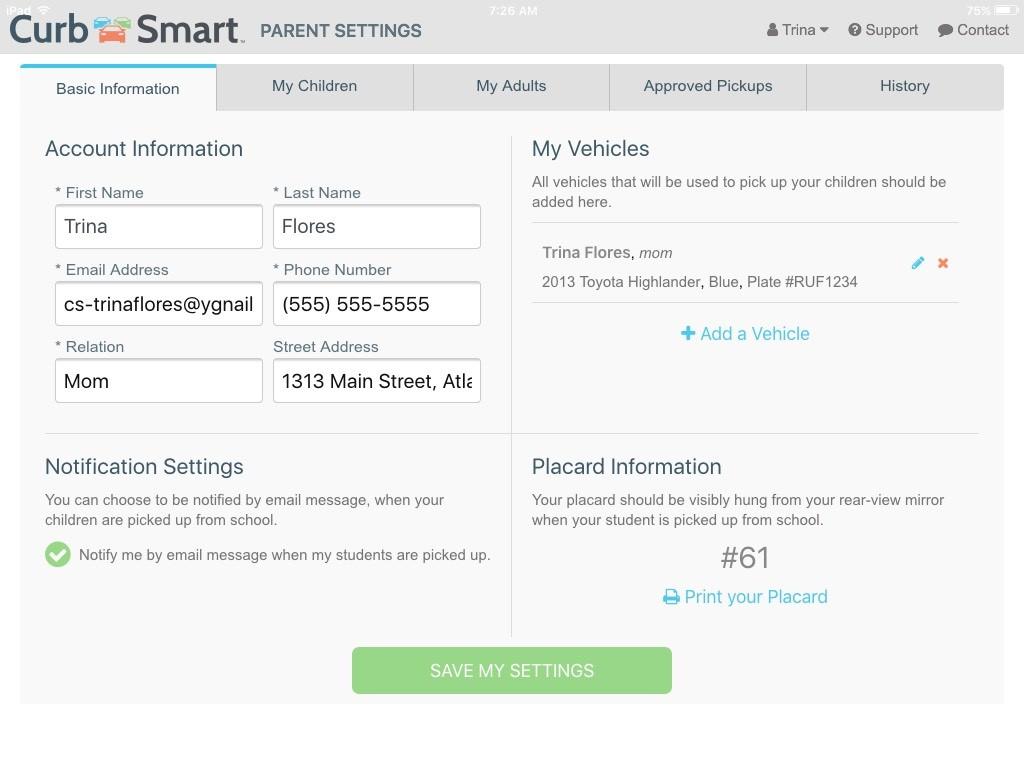Click the Email Address input field
Image resolution: width=1024 pixels, height=768 pixels.
(x=159, y=304)
